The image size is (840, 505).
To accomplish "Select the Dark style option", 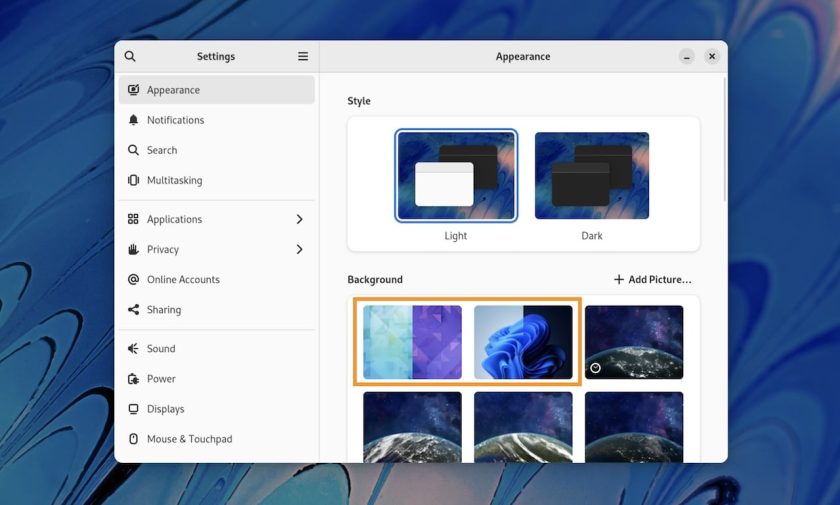I will coord(592,176).
